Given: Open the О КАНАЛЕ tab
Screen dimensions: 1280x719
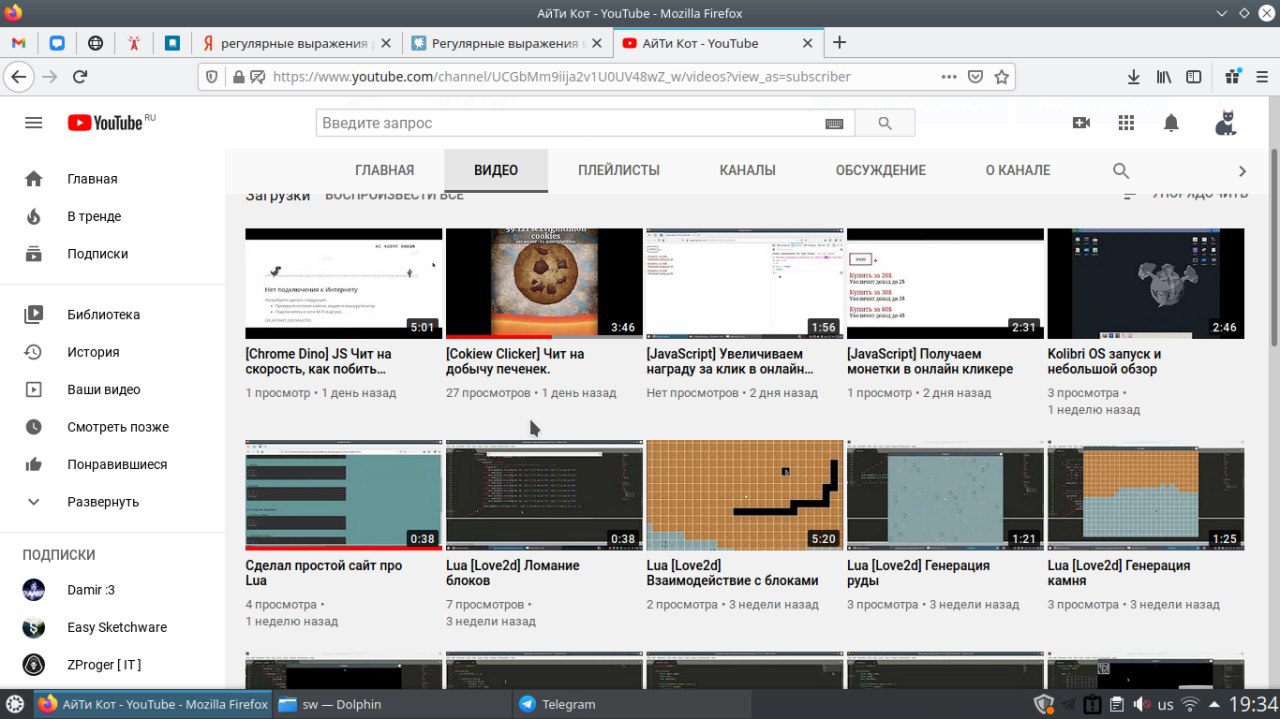Looking at the screenshot, I should (x=1018, y=170).
